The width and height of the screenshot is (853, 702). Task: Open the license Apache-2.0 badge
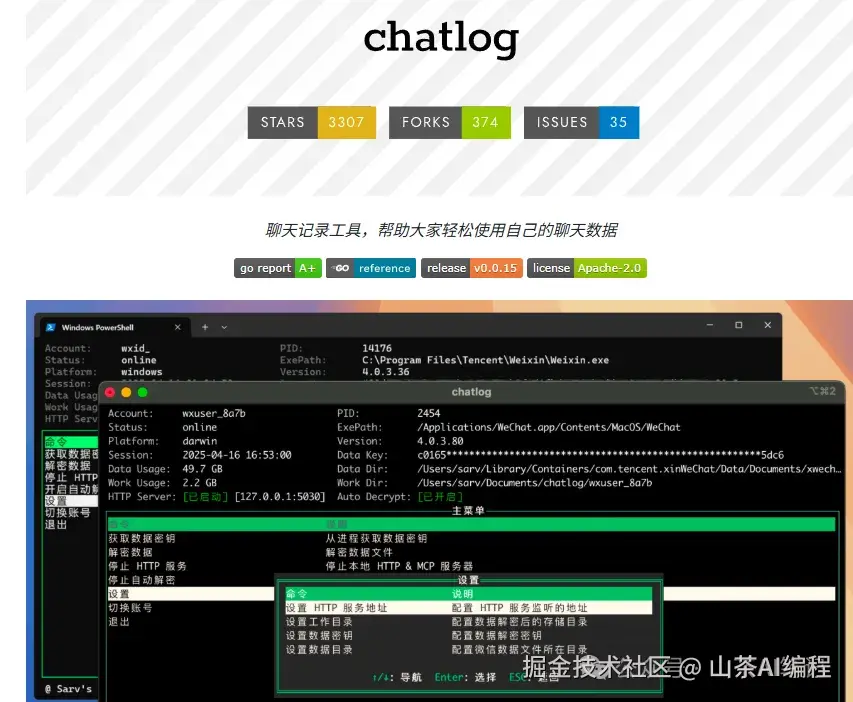[x=587, y=268]
